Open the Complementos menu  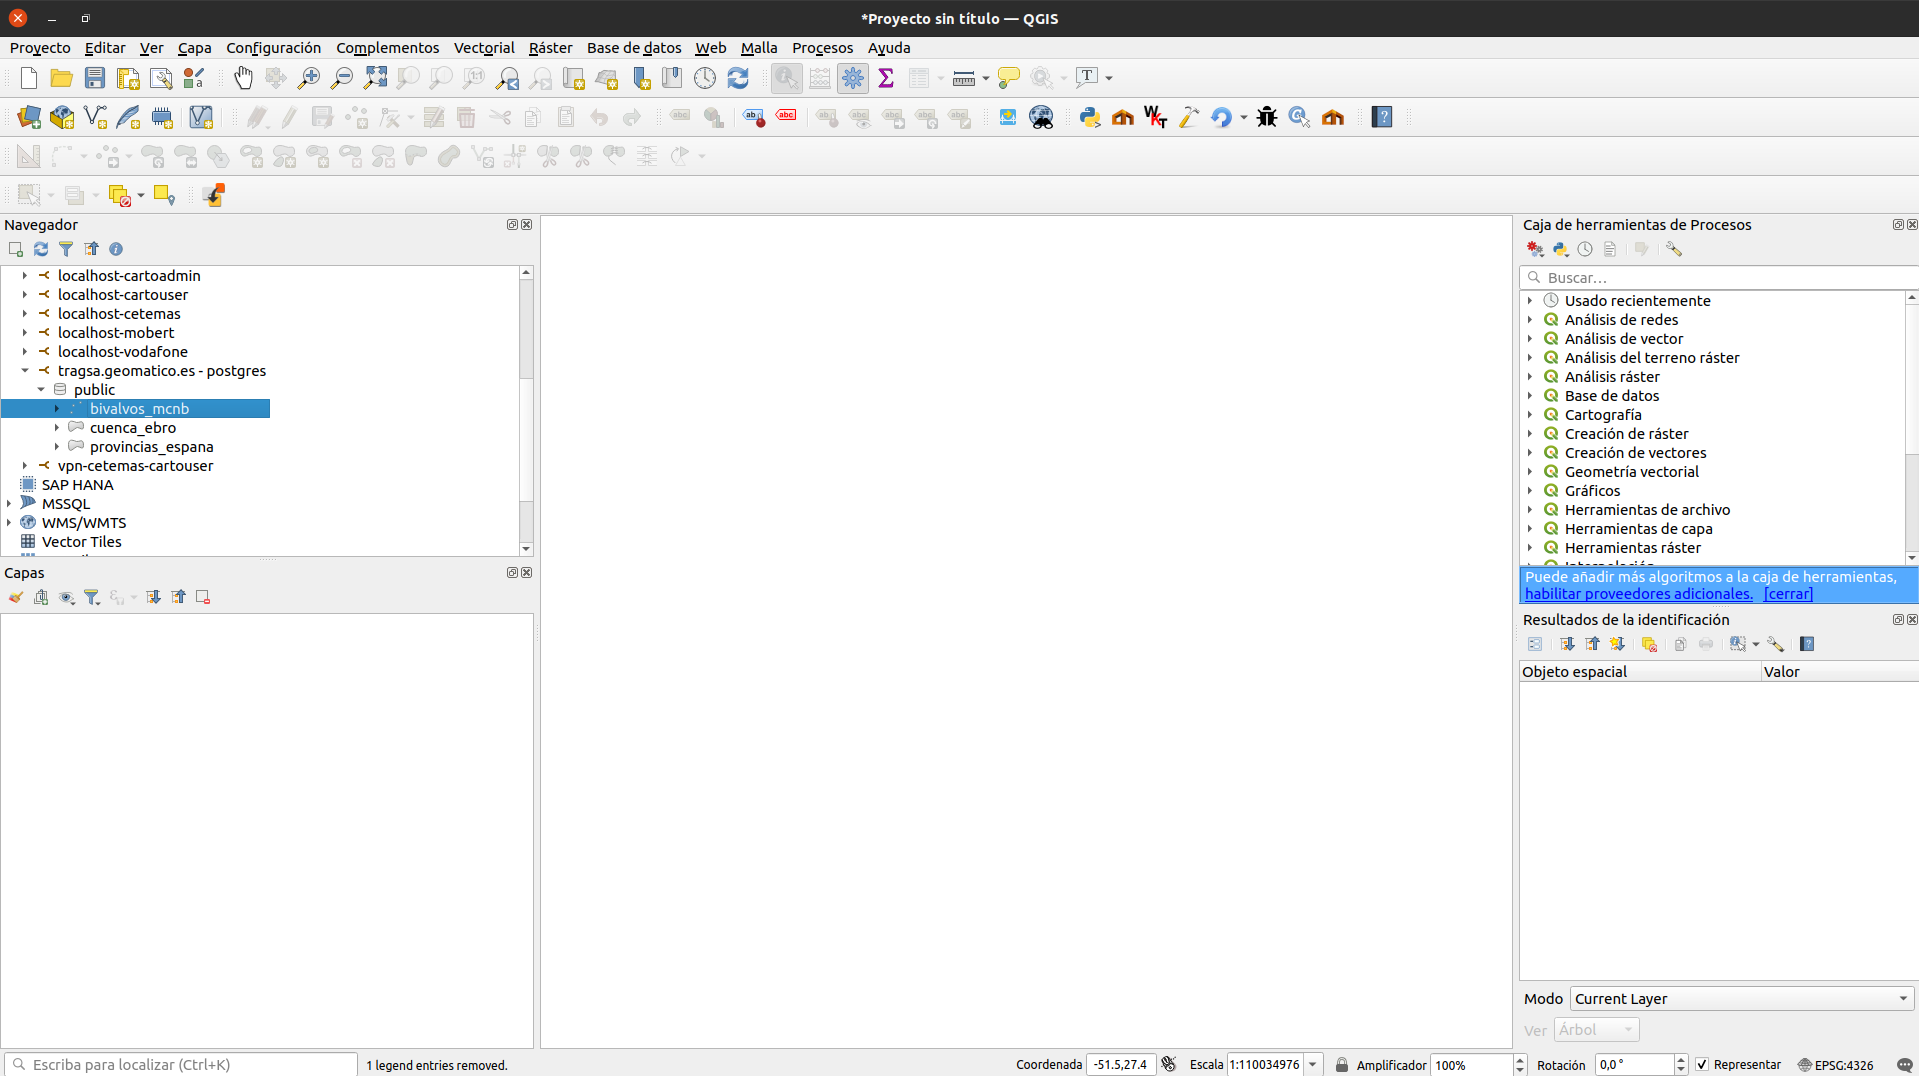388,48
